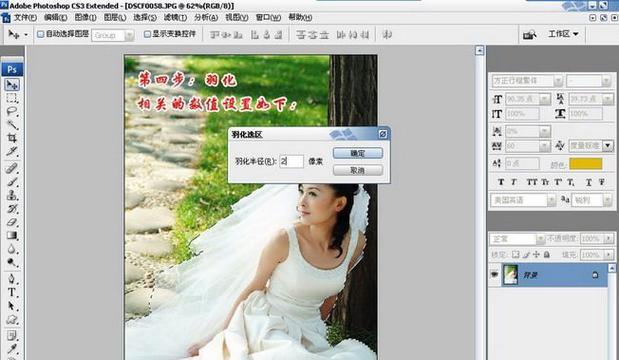Click the canvas vertical scrollbar up arrow
The width and height of the screenshot is (619, 360).
480,51
